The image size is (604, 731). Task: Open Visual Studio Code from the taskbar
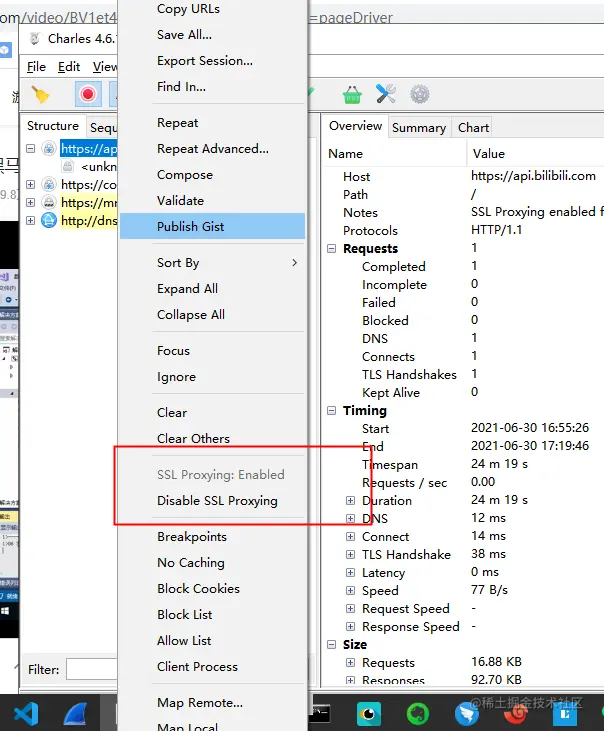coord(26,714)
